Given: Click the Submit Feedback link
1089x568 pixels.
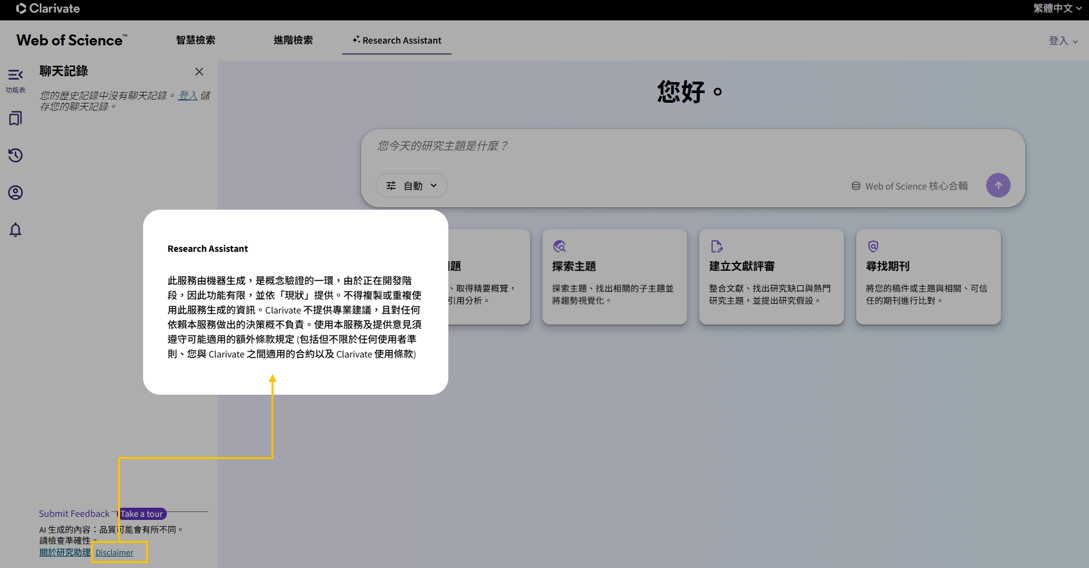Looking at the screenshot, I should click(74, 514).
